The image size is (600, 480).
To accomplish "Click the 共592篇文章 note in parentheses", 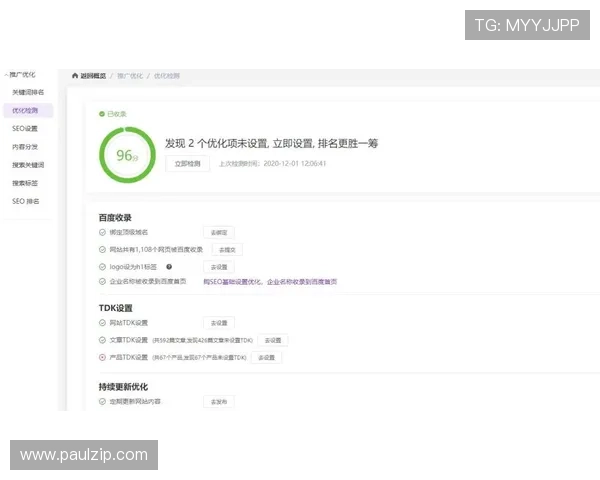I will [203, 340].
